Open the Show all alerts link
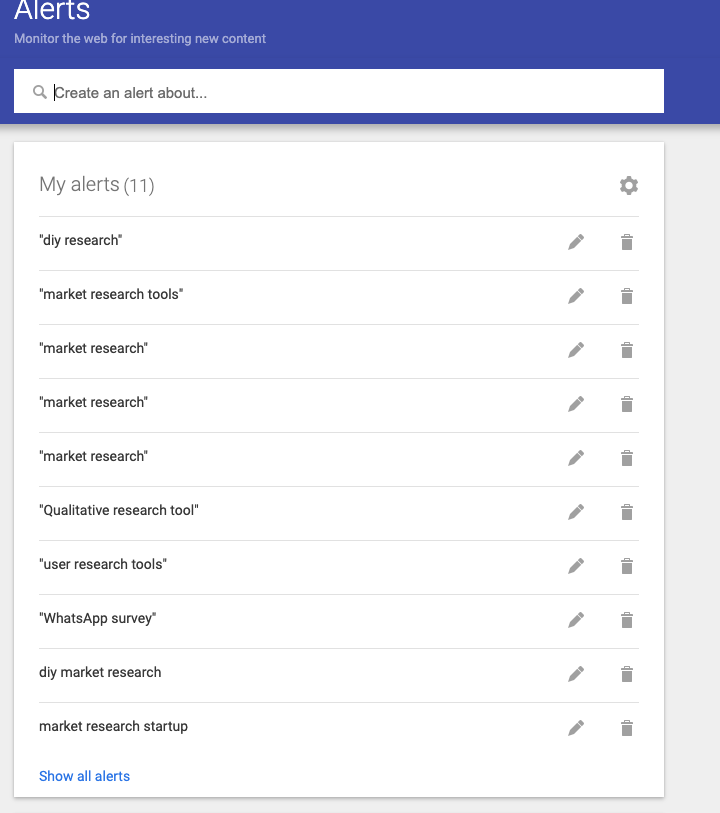The image size is (720, 813). click(x=84, y=776)
